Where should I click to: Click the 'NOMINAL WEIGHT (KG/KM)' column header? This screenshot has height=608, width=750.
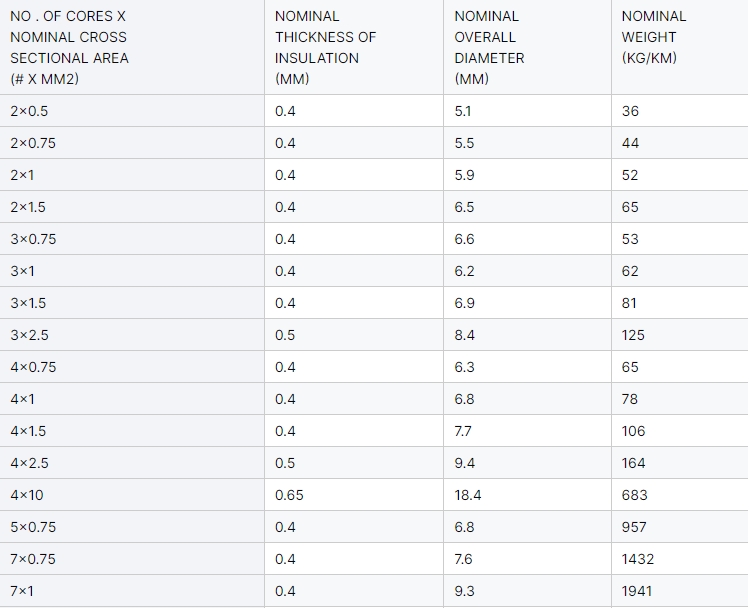click(654, 37)
